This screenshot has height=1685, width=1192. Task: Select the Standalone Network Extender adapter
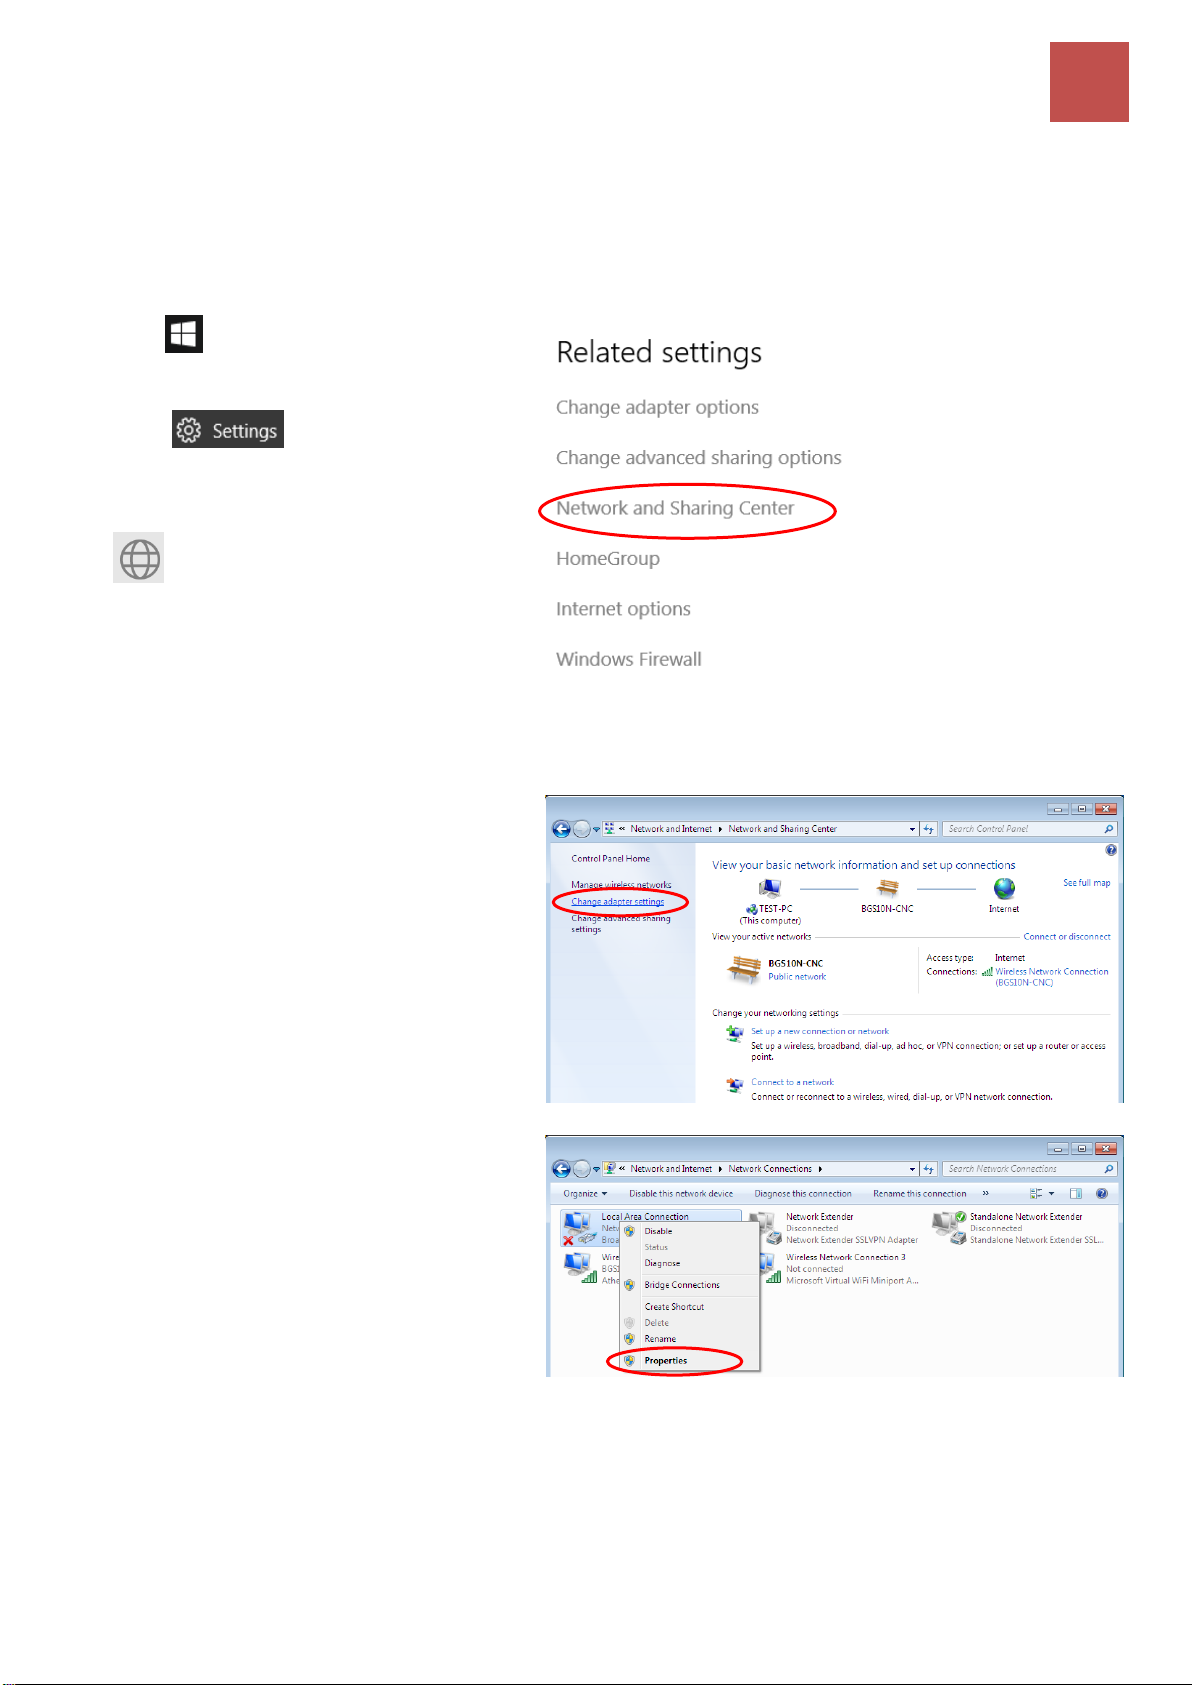coord(1018,1228)
